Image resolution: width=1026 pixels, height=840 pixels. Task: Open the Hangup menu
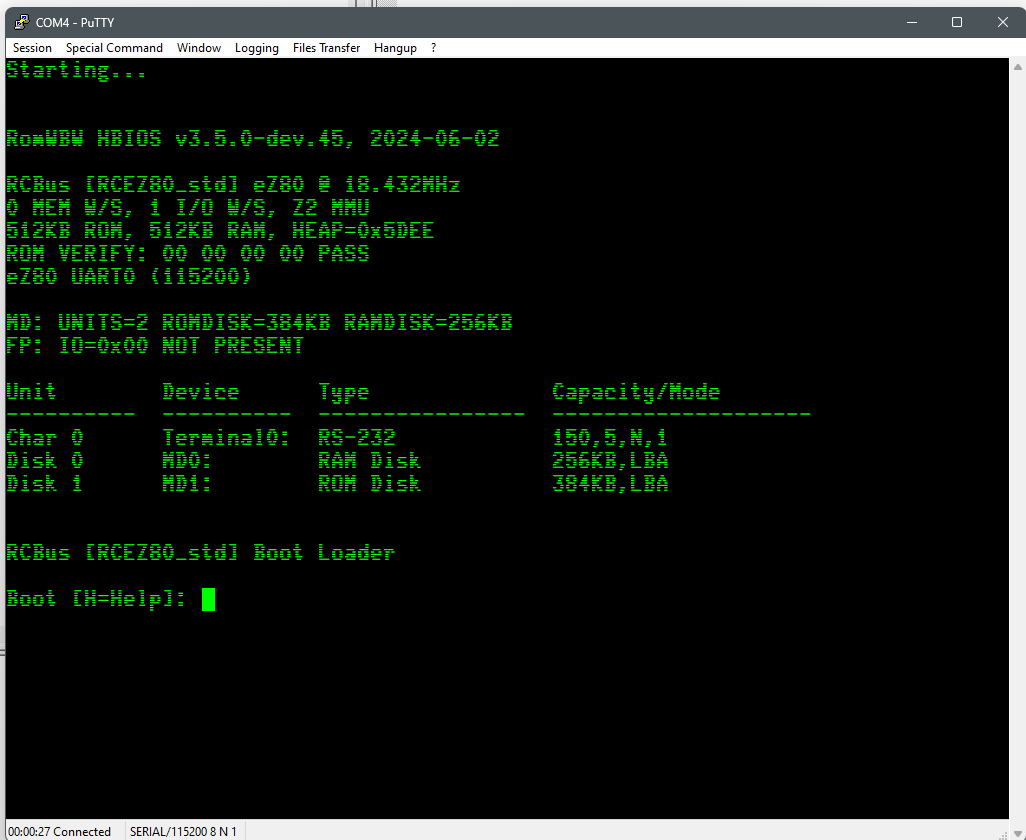[x=395, y=48]
